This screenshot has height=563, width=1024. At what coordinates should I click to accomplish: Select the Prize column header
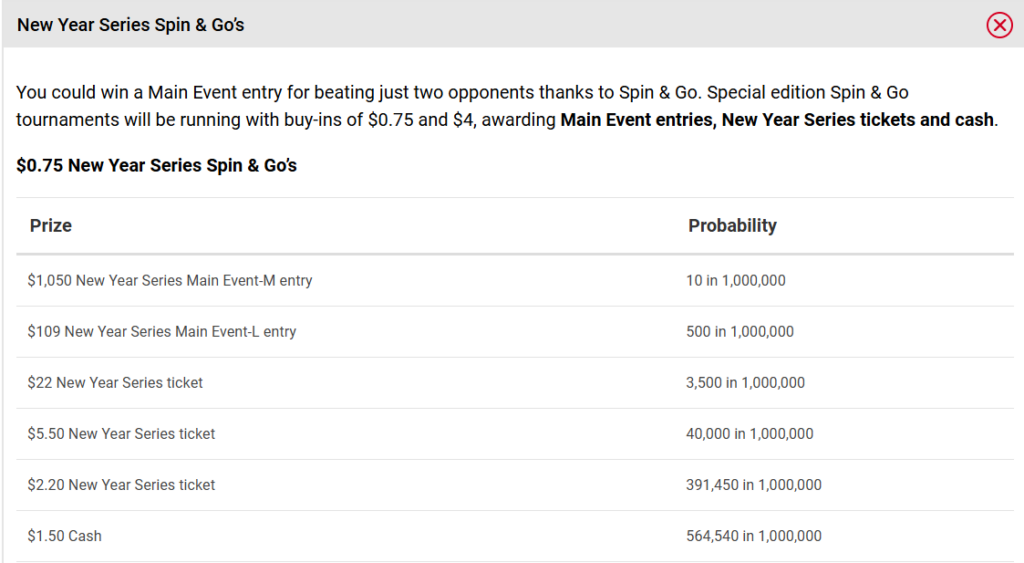[51, 225]
